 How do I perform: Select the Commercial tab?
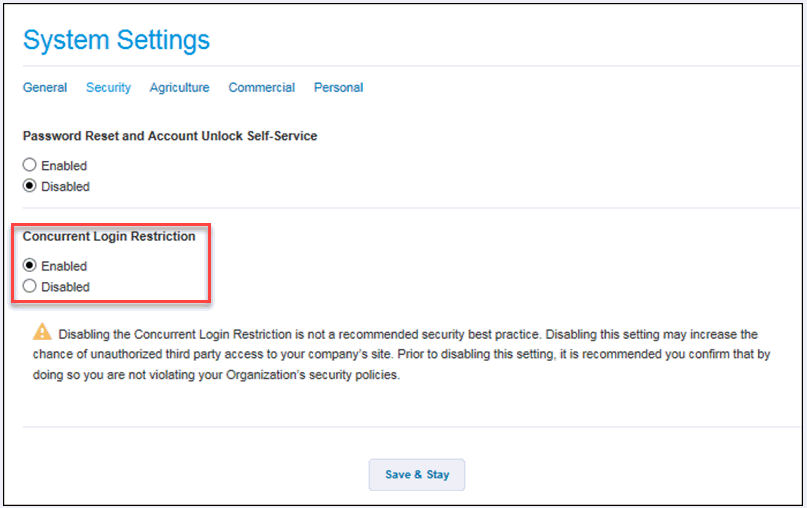[x=262, y=88]
